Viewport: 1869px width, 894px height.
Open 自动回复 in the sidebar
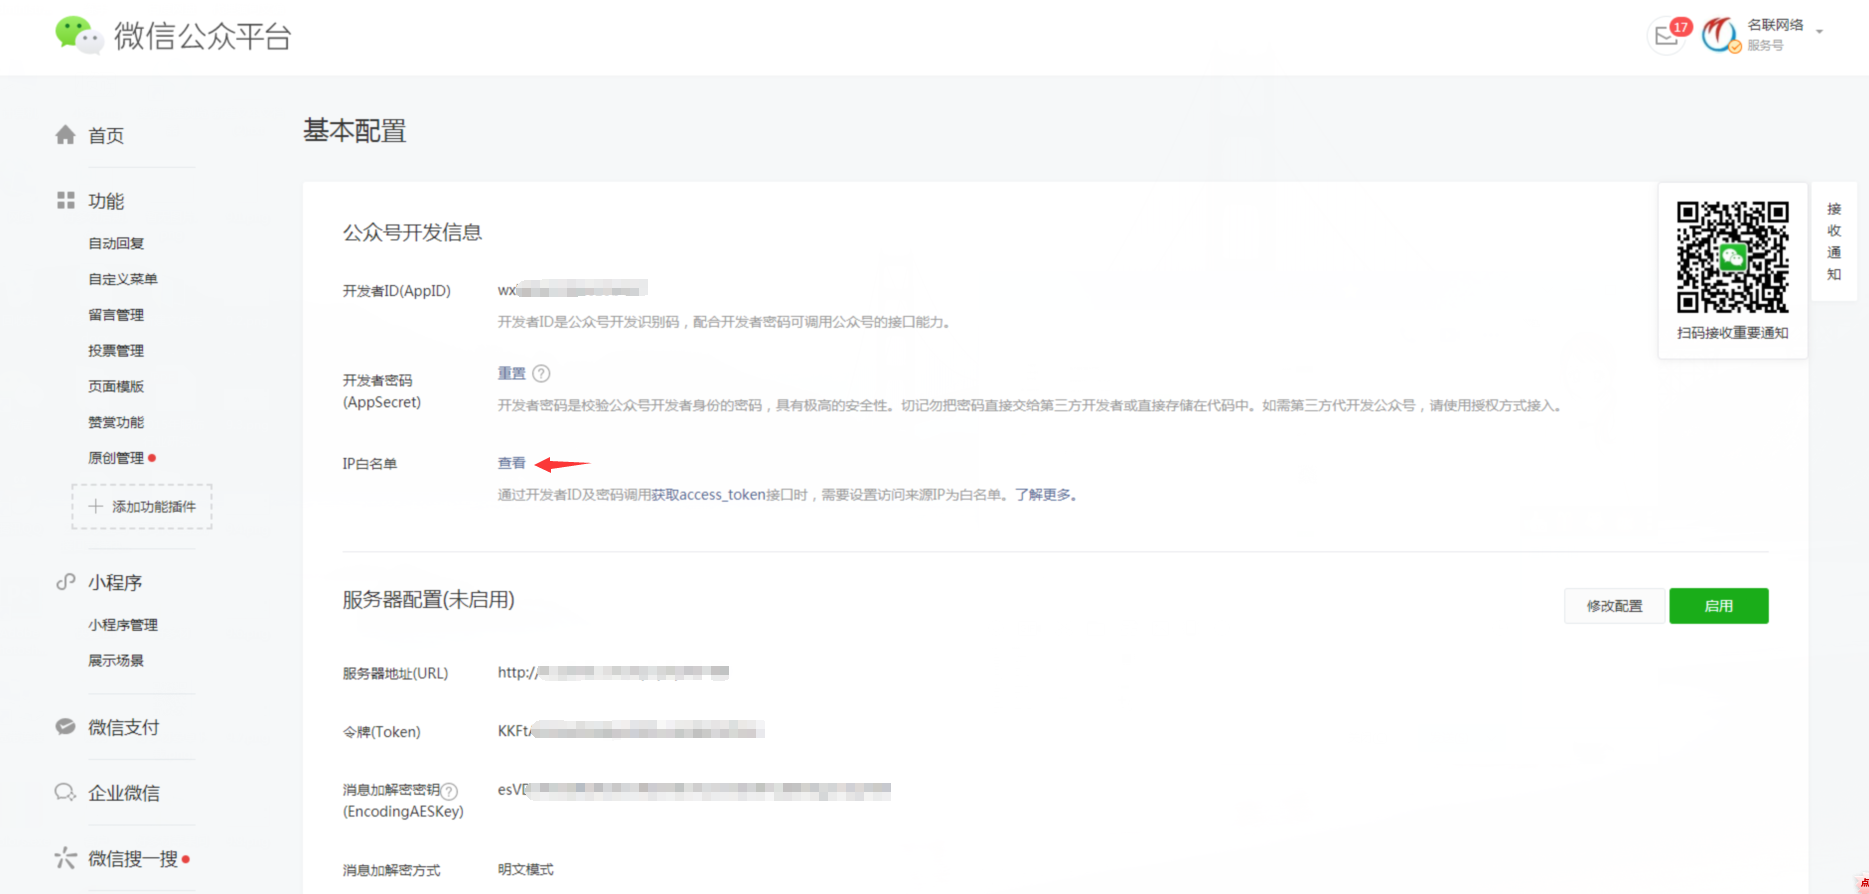pos(116,243)
